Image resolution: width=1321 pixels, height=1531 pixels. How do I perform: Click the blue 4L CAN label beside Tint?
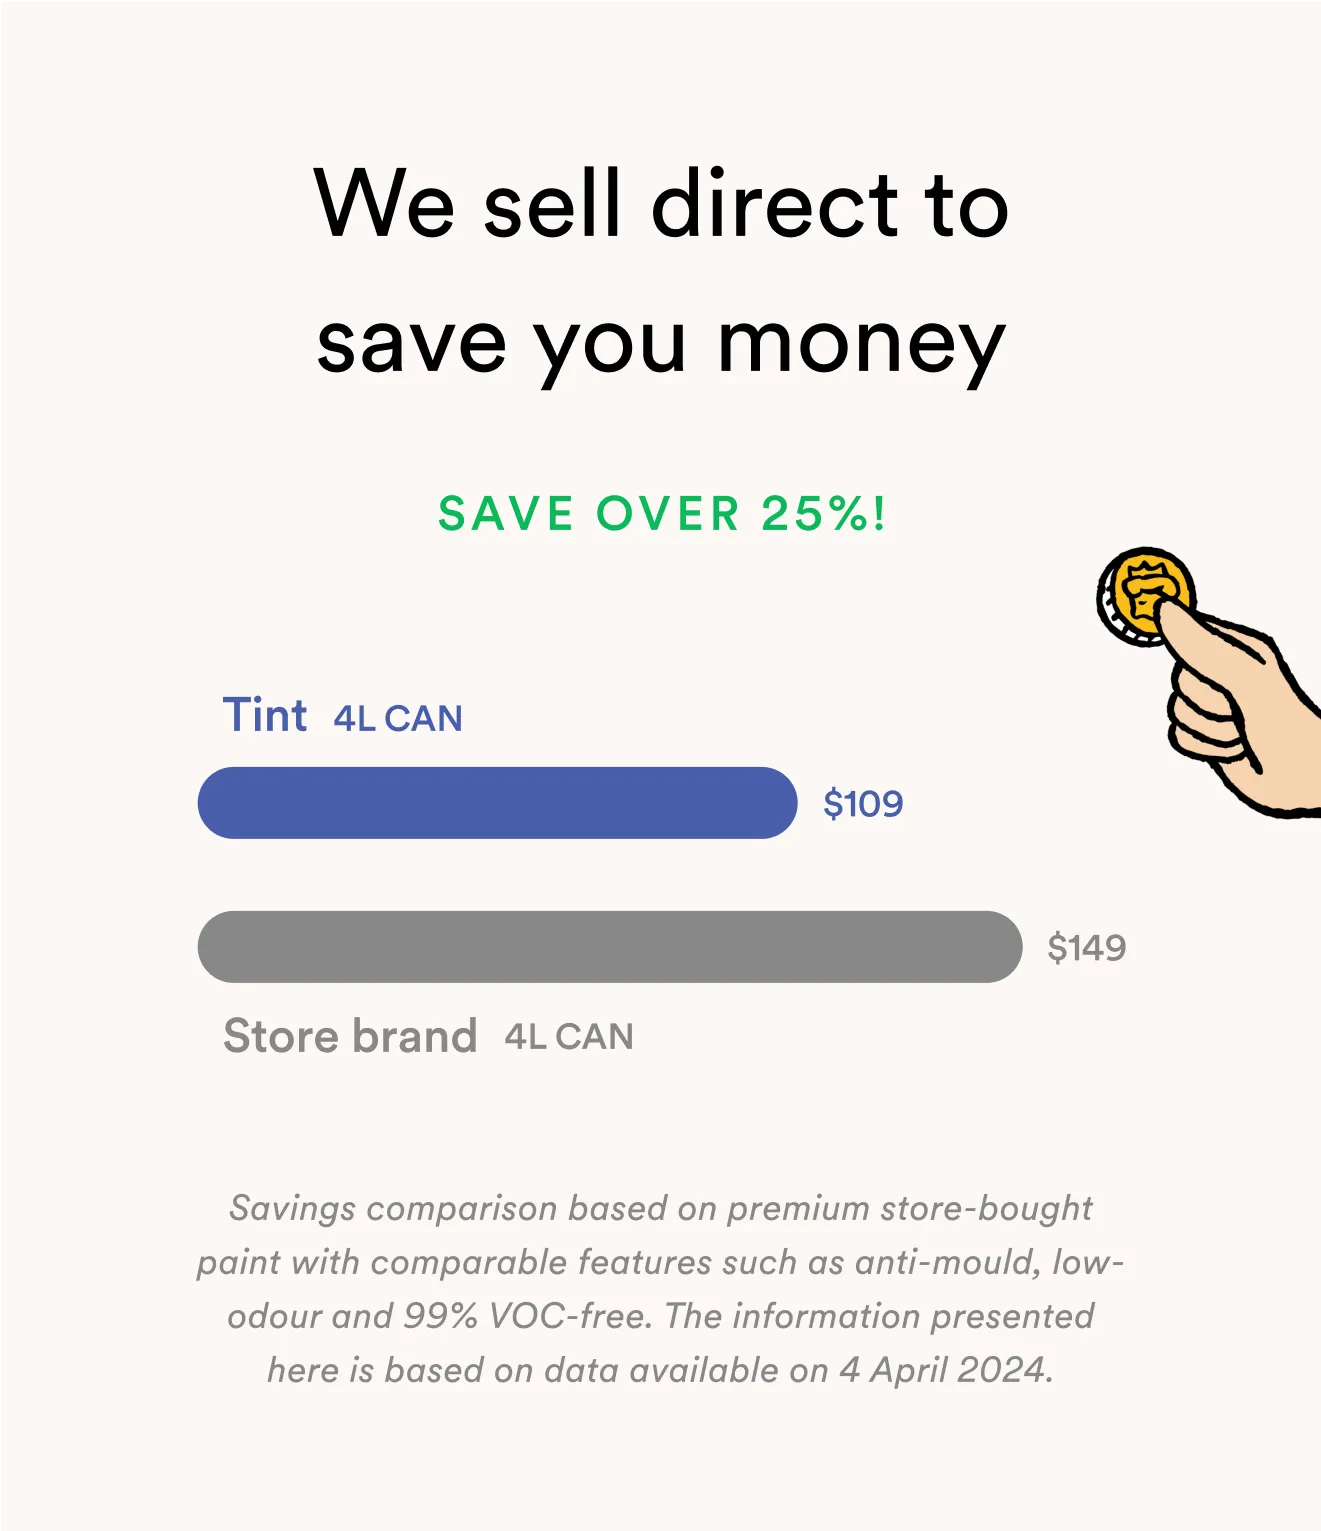(x=398, y=719)
